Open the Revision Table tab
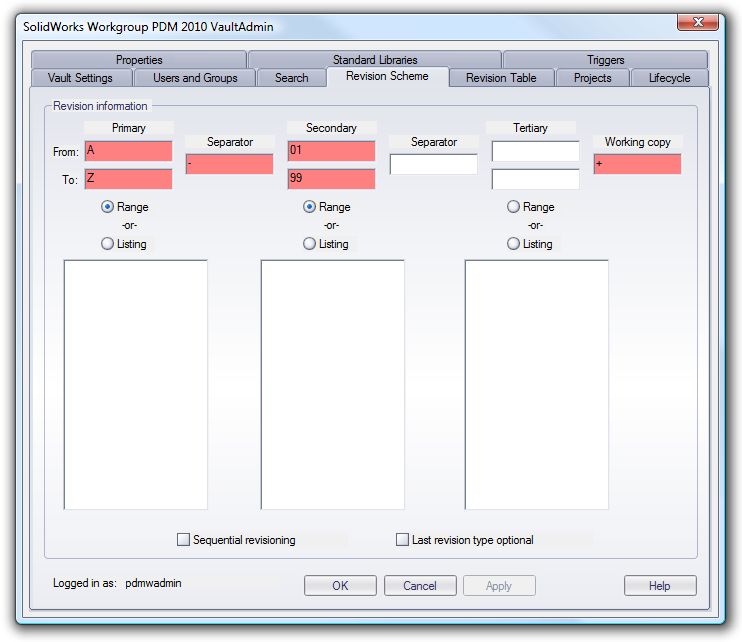The width and height of the screenshot is (742, 642). pos(501,78)
